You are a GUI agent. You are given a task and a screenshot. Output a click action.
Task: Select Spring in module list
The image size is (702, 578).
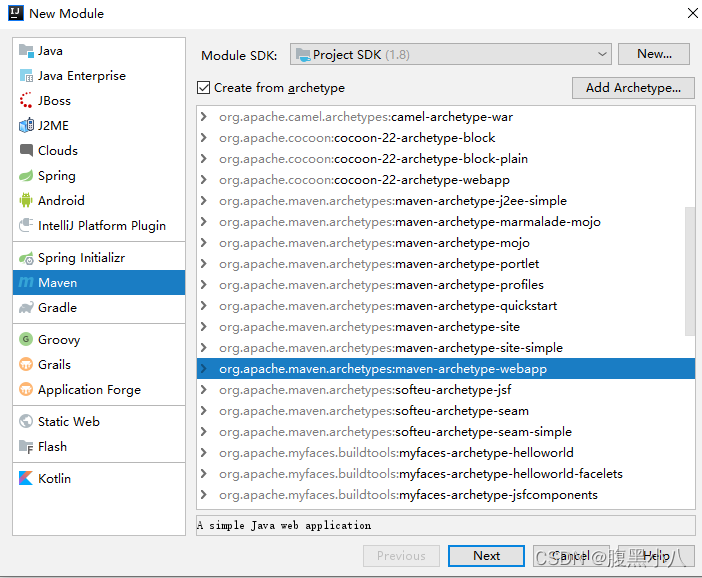coord(99,176)
